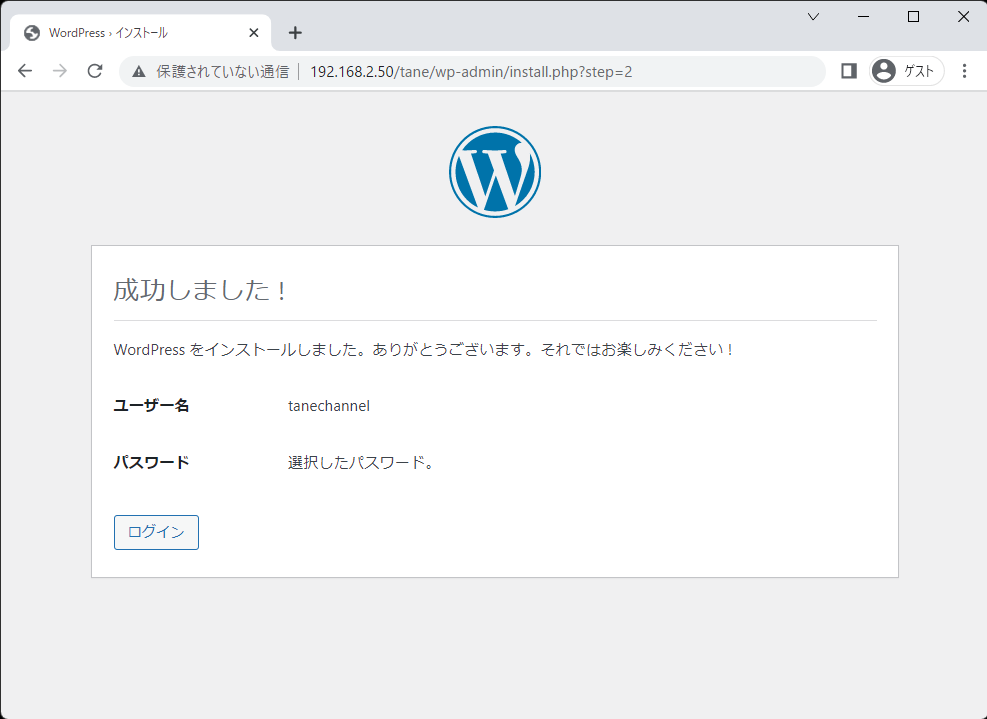Click the 保護されていない通信 label

pos(222,72)
